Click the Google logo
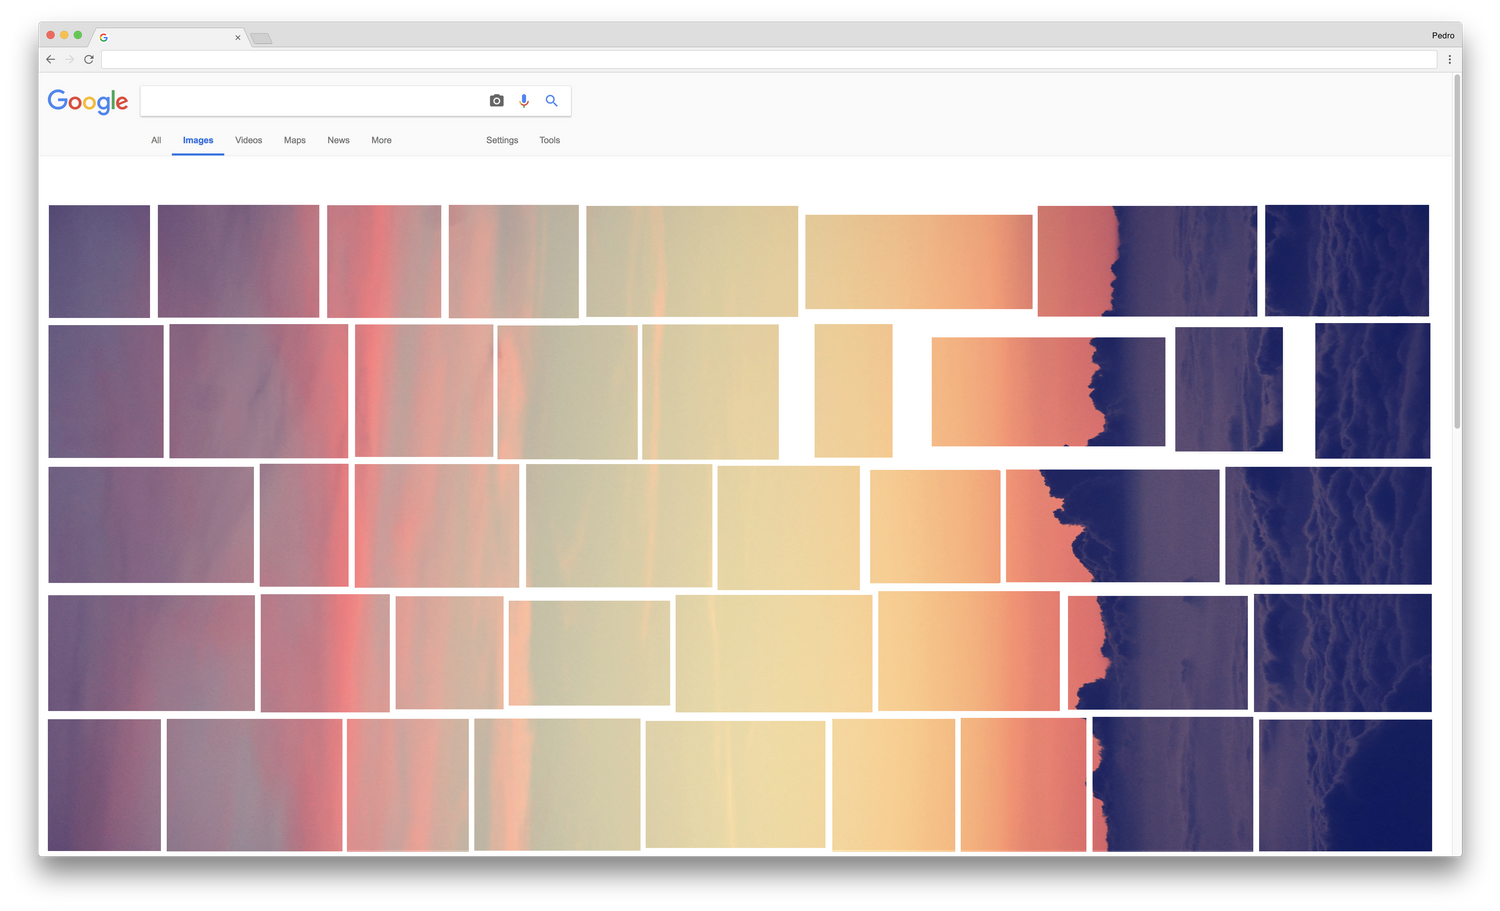This screenshot has height=911, width=1500. point(88,101)
